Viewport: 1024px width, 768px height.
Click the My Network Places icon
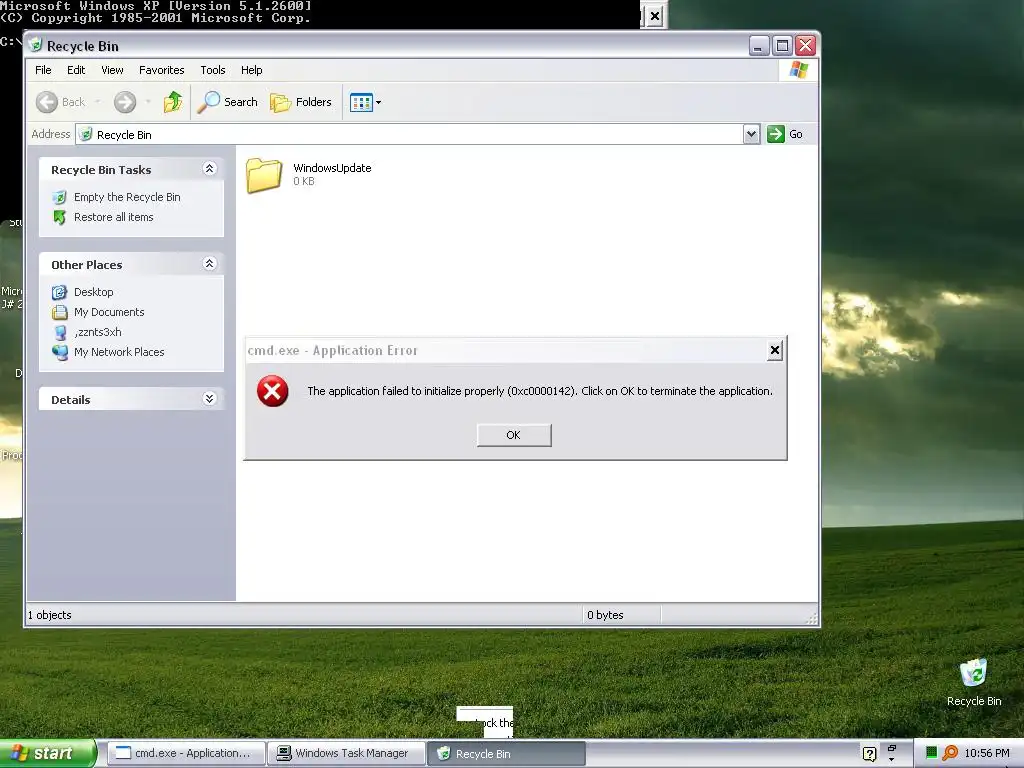[x=59, y=352]
